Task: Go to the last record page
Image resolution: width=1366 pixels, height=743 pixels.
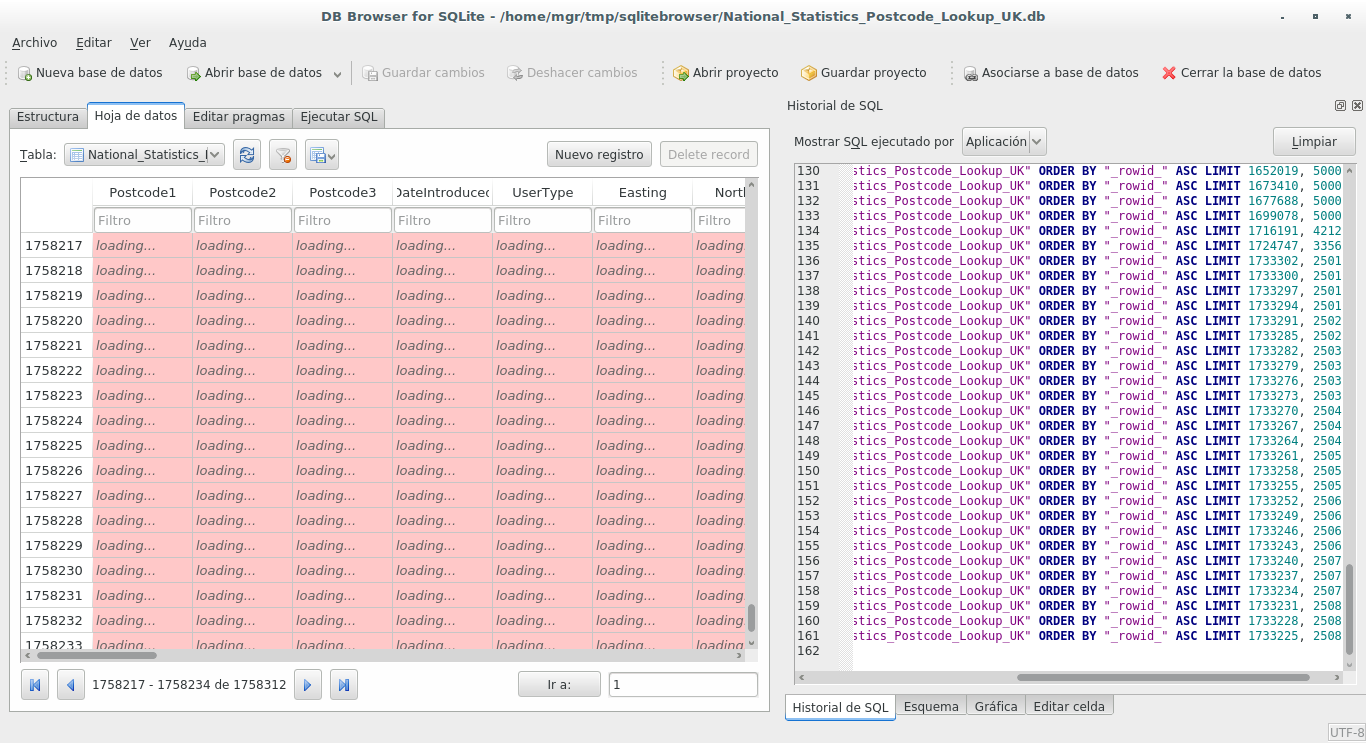Action: coord(344,684)
